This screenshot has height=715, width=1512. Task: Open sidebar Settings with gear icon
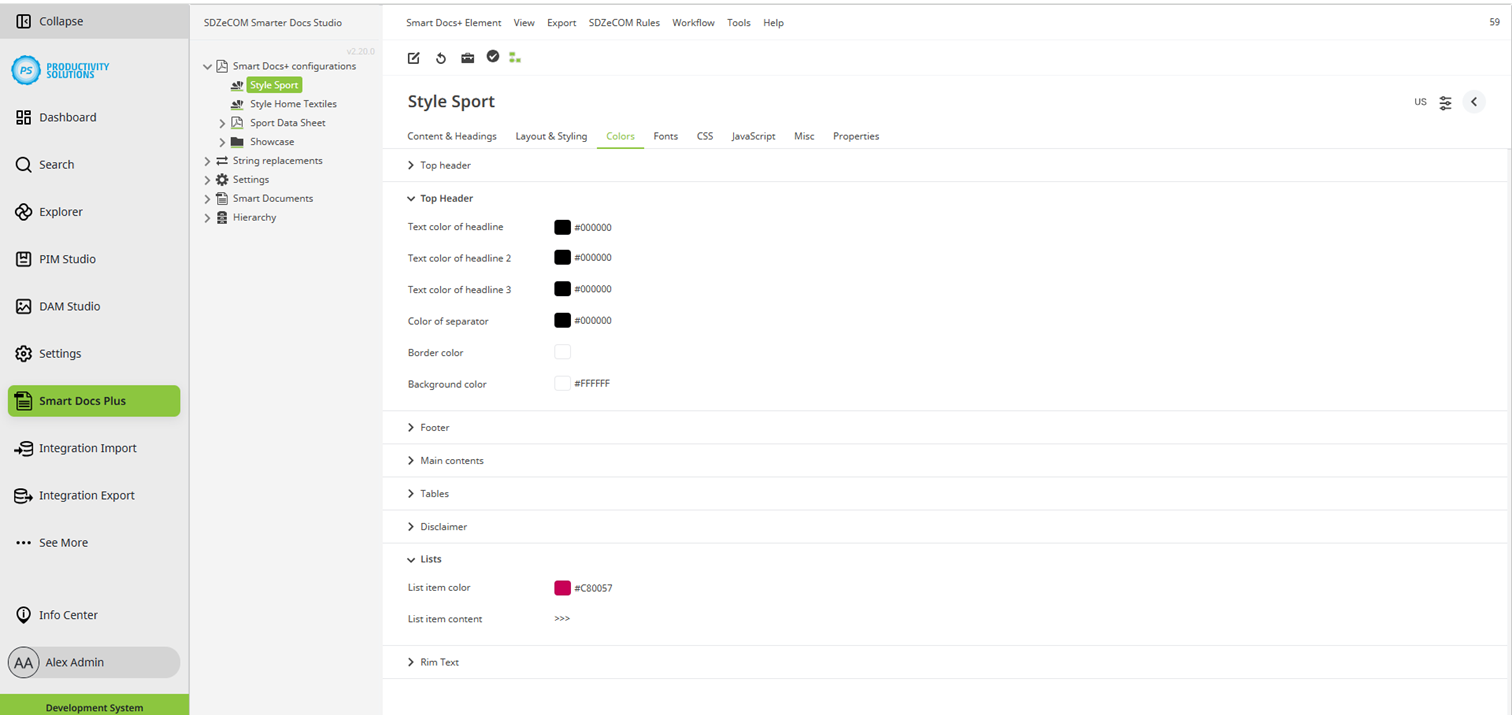tap(94, 353)
